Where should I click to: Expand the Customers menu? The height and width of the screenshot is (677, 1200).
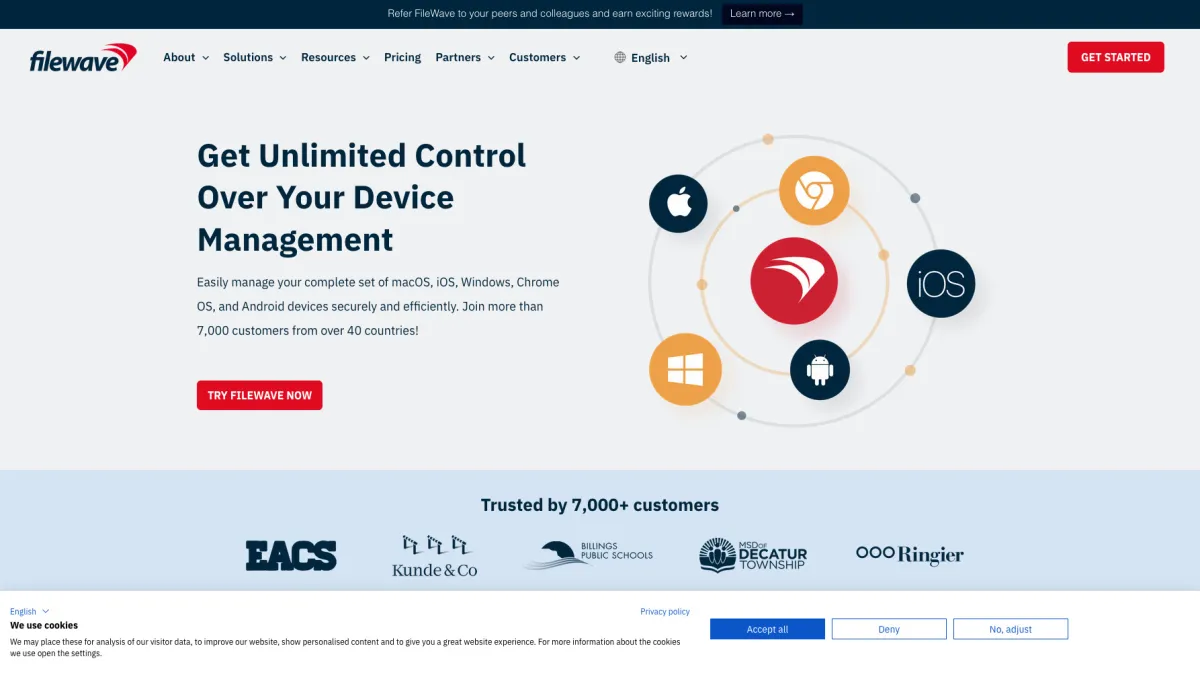tap(544, 58)
